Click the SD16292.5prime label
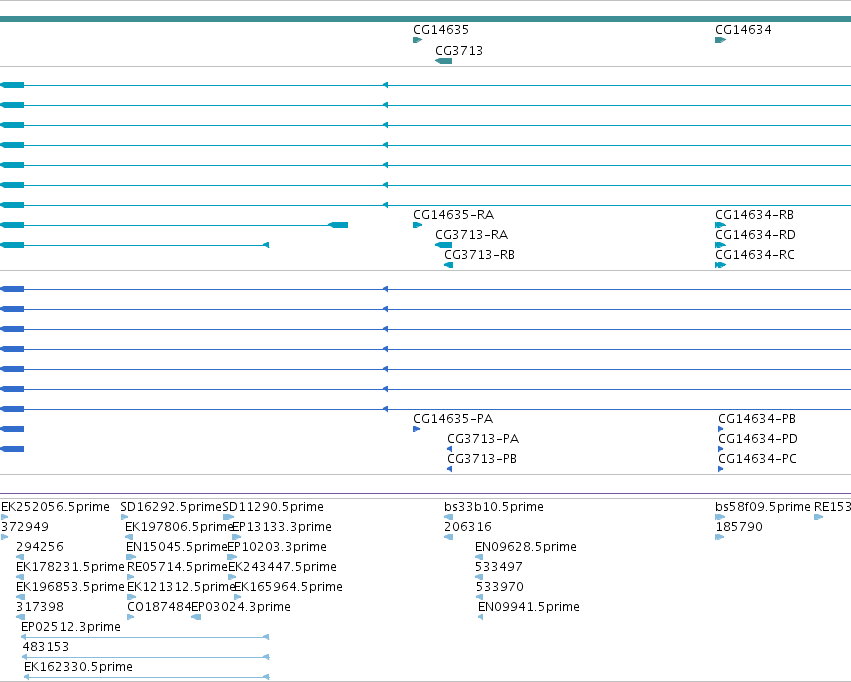Image resolution: width=851 pixels, height=682 pixels. 171,507
